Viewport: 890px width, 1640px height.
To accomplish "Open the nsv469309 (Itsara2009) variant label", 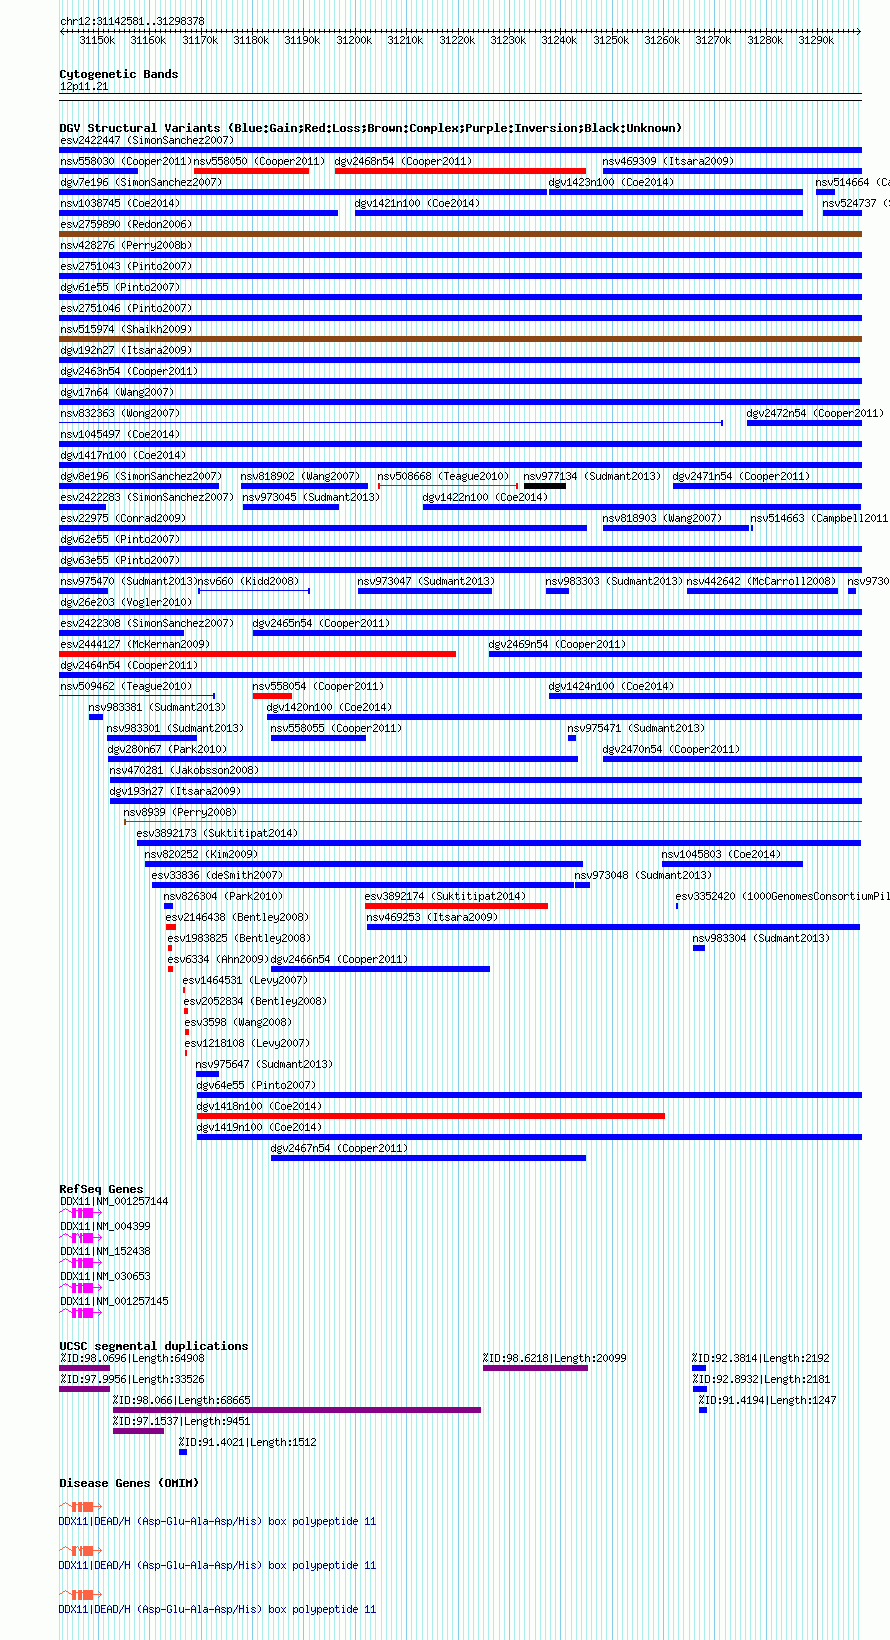I will (668, 161).
